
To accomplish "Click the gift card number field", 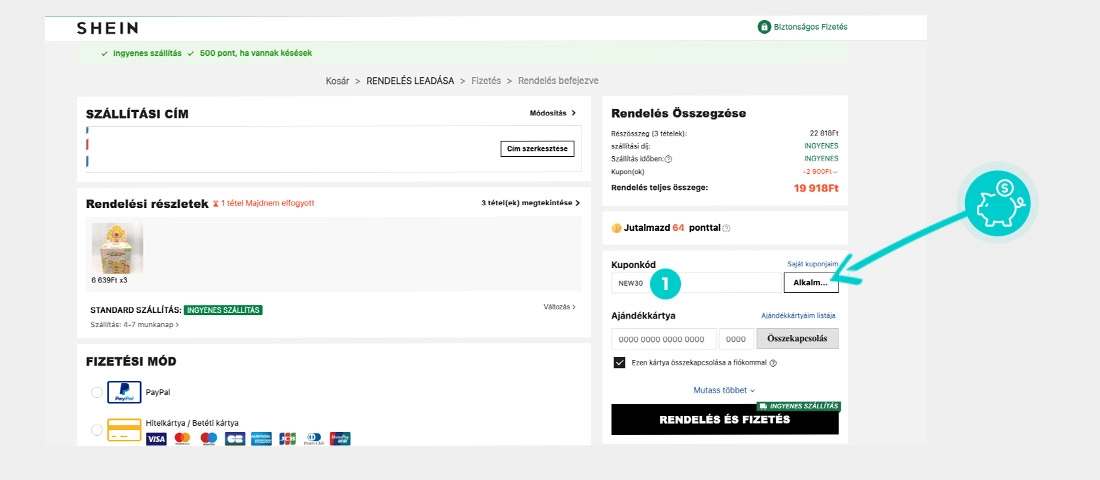I will (664, 338).
